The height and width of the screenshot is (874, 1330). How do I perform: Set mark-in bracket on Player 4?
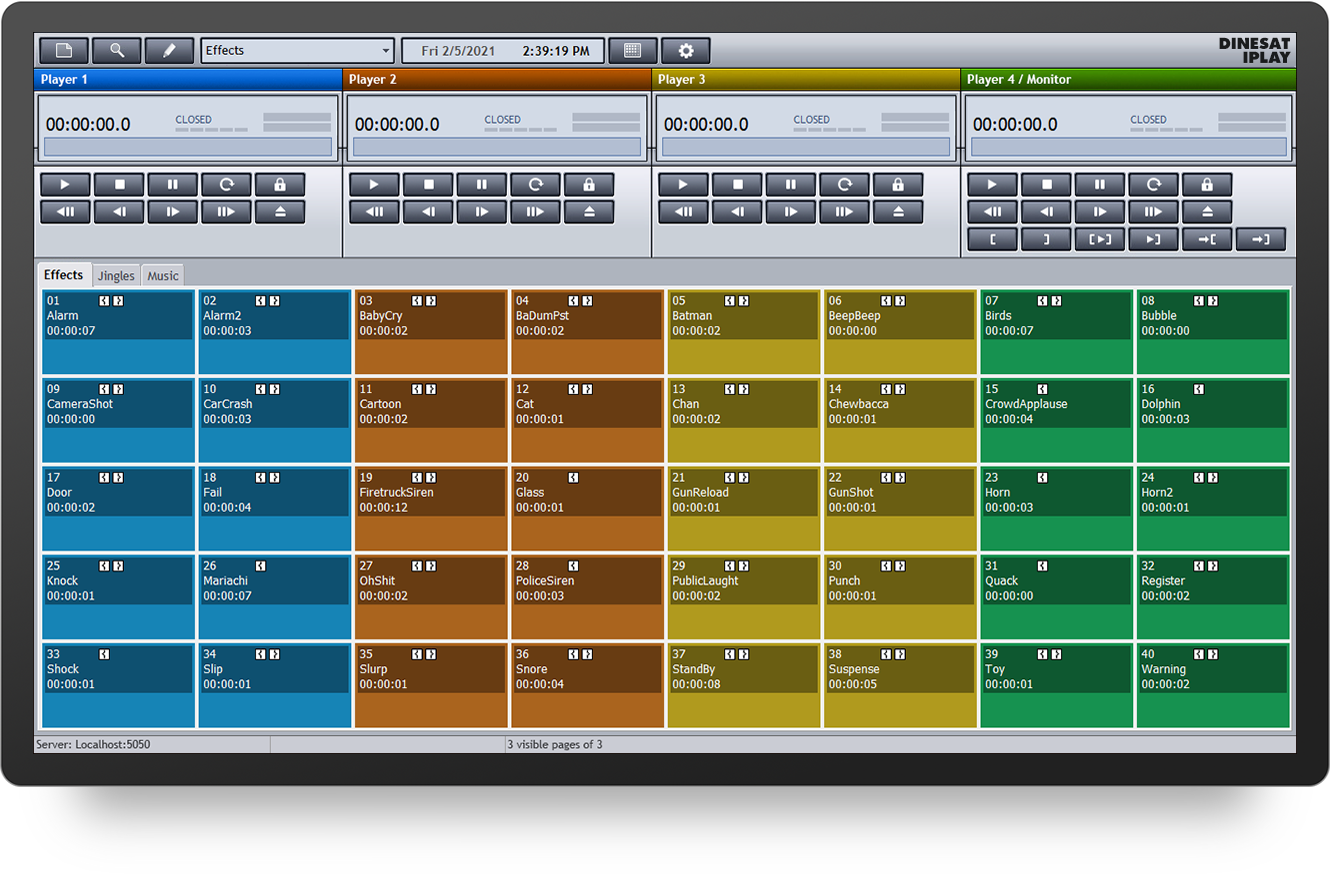click(x=992, y=239)
